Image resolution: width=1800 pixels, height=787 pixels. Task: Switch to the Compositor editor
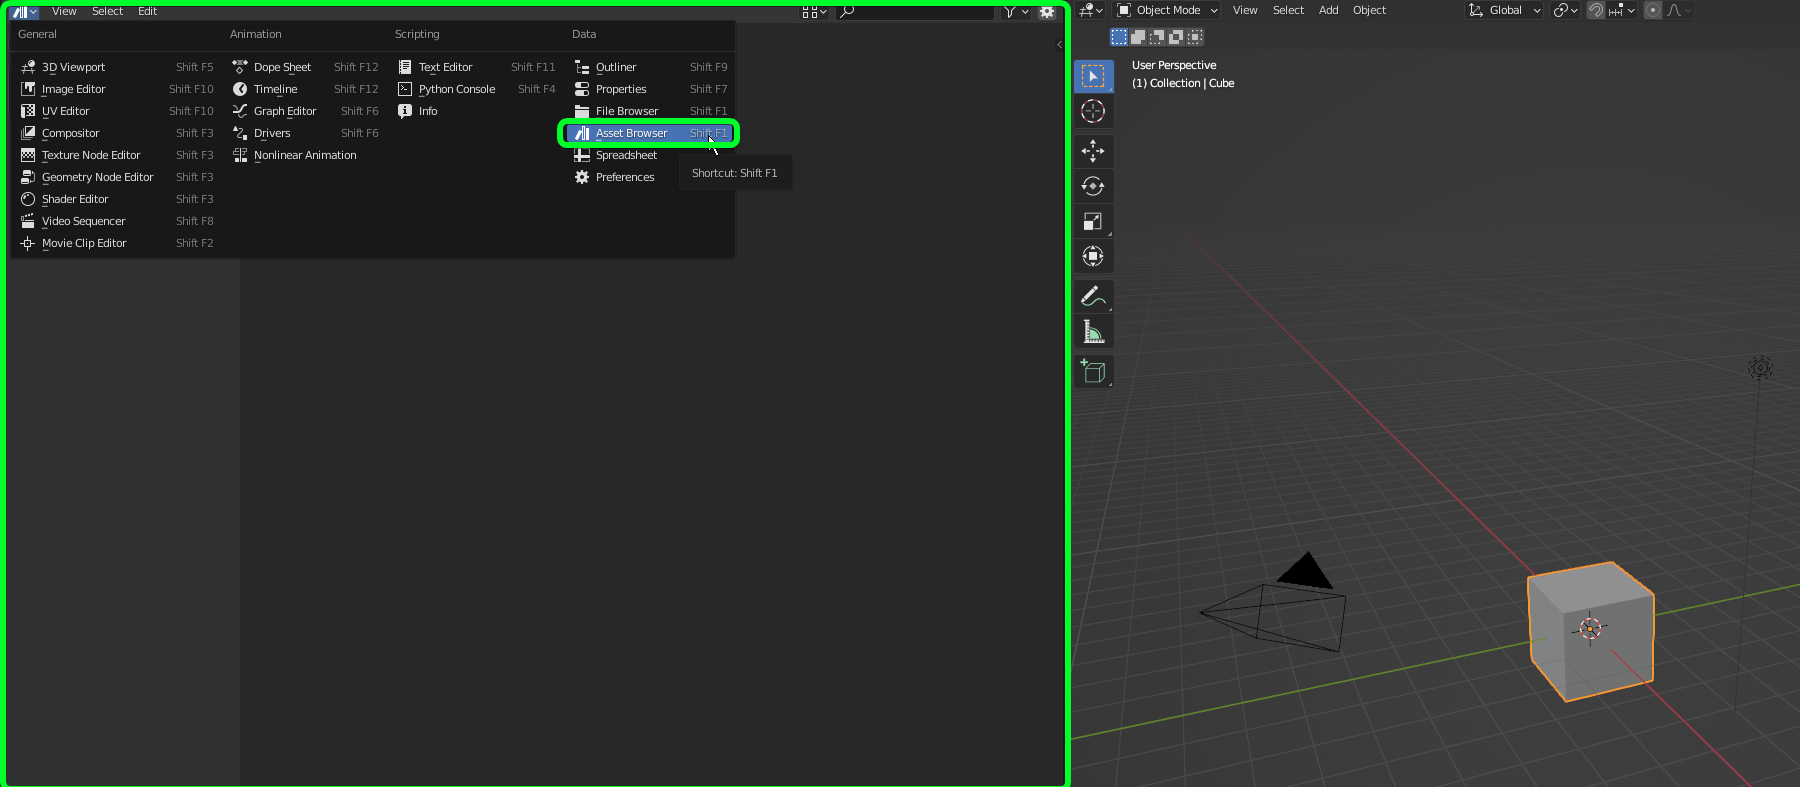click(x=117, y=133)
